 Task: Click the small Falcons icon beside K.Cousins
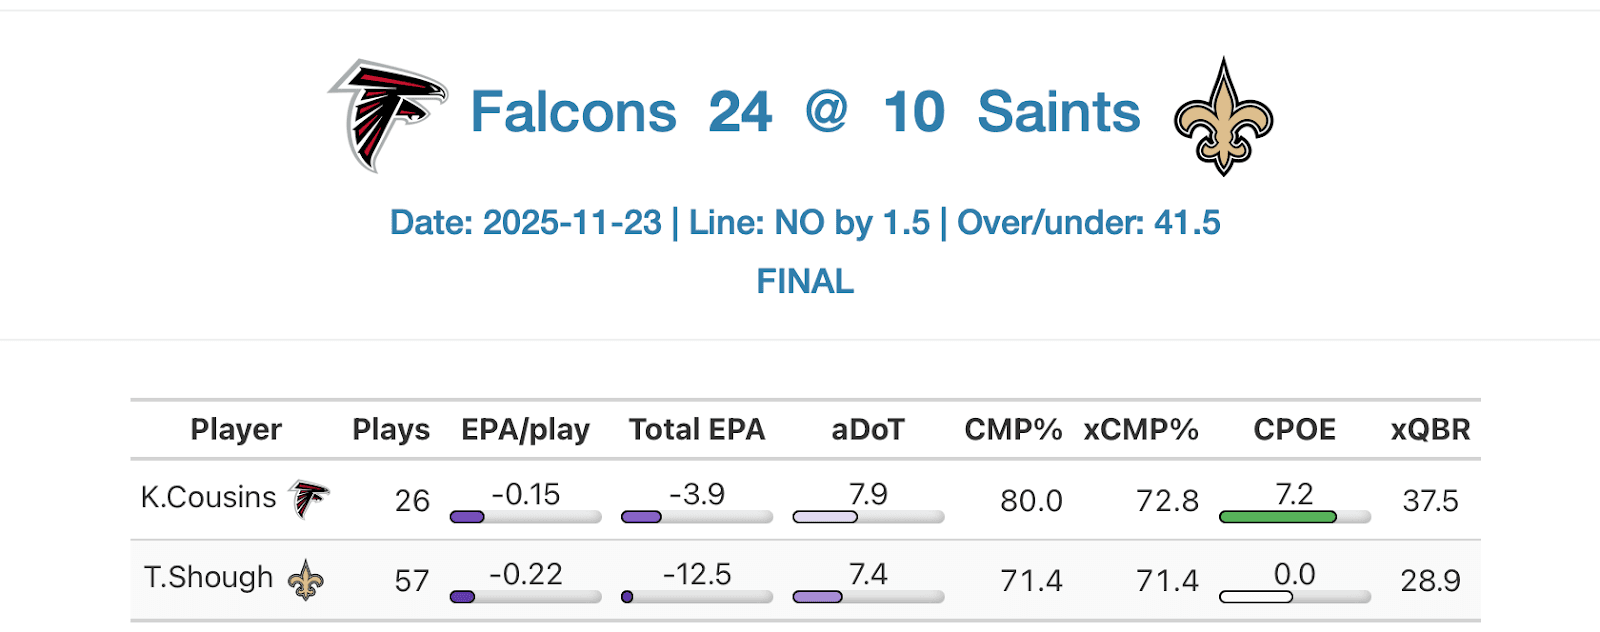click(x=309, y=499)
